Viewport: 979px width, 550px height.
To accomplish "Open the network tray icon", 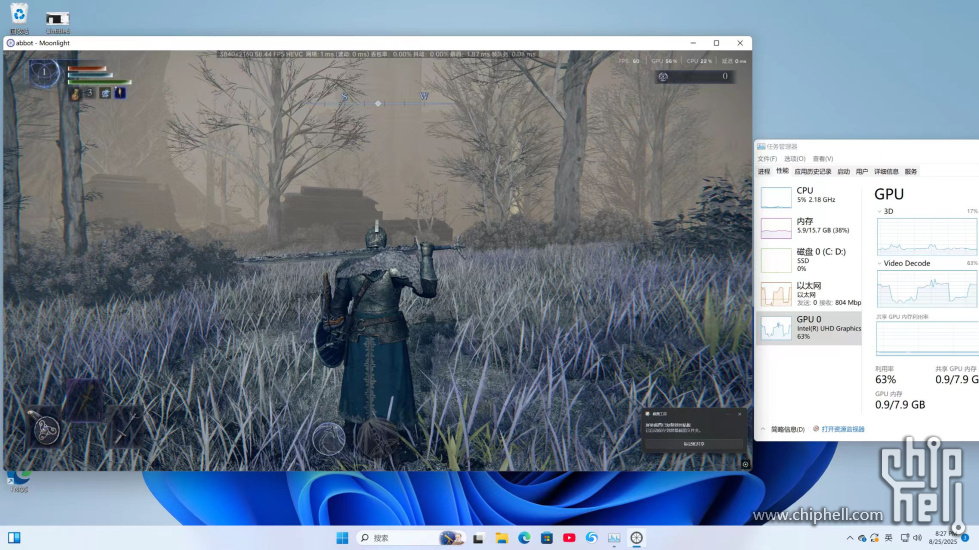I will [x=905, y=538].
